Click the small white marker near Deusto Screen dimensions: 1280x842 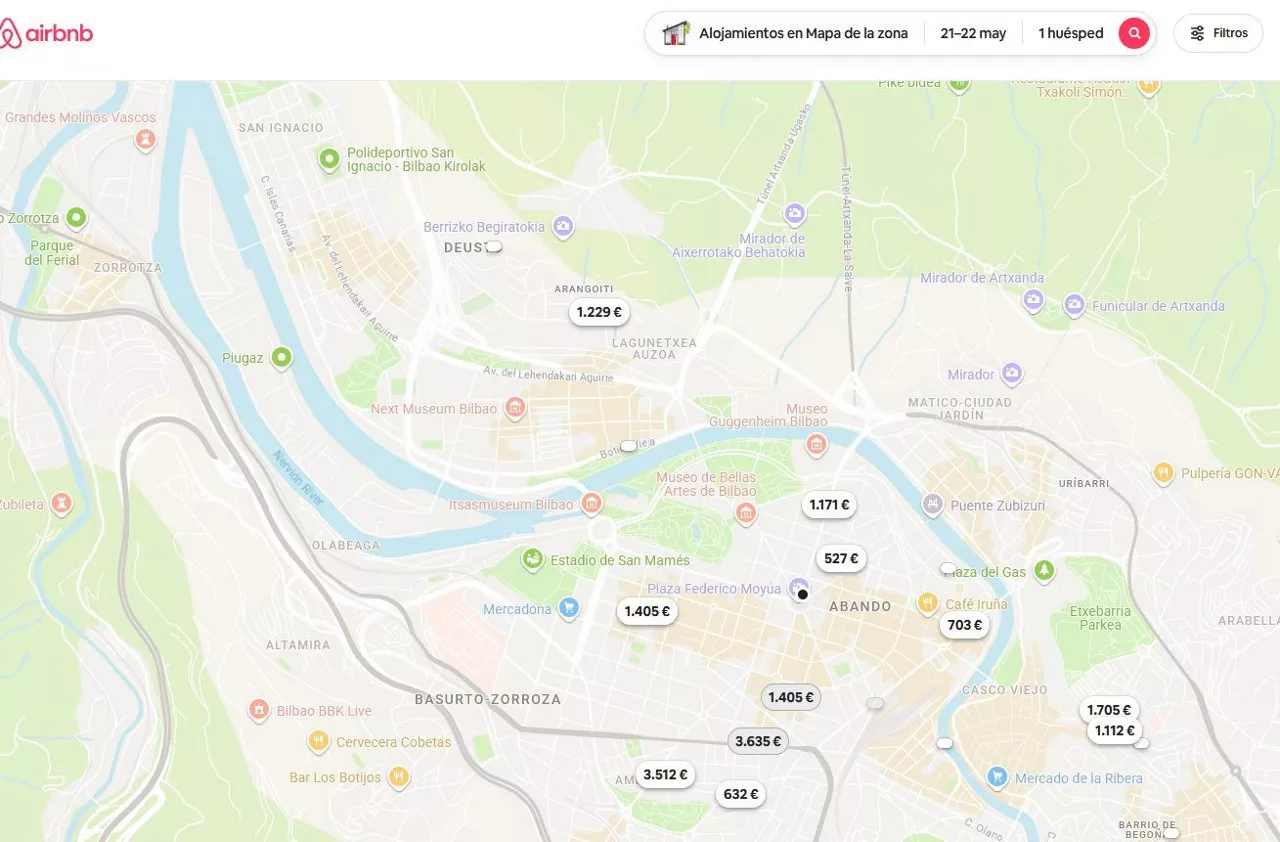493,246
